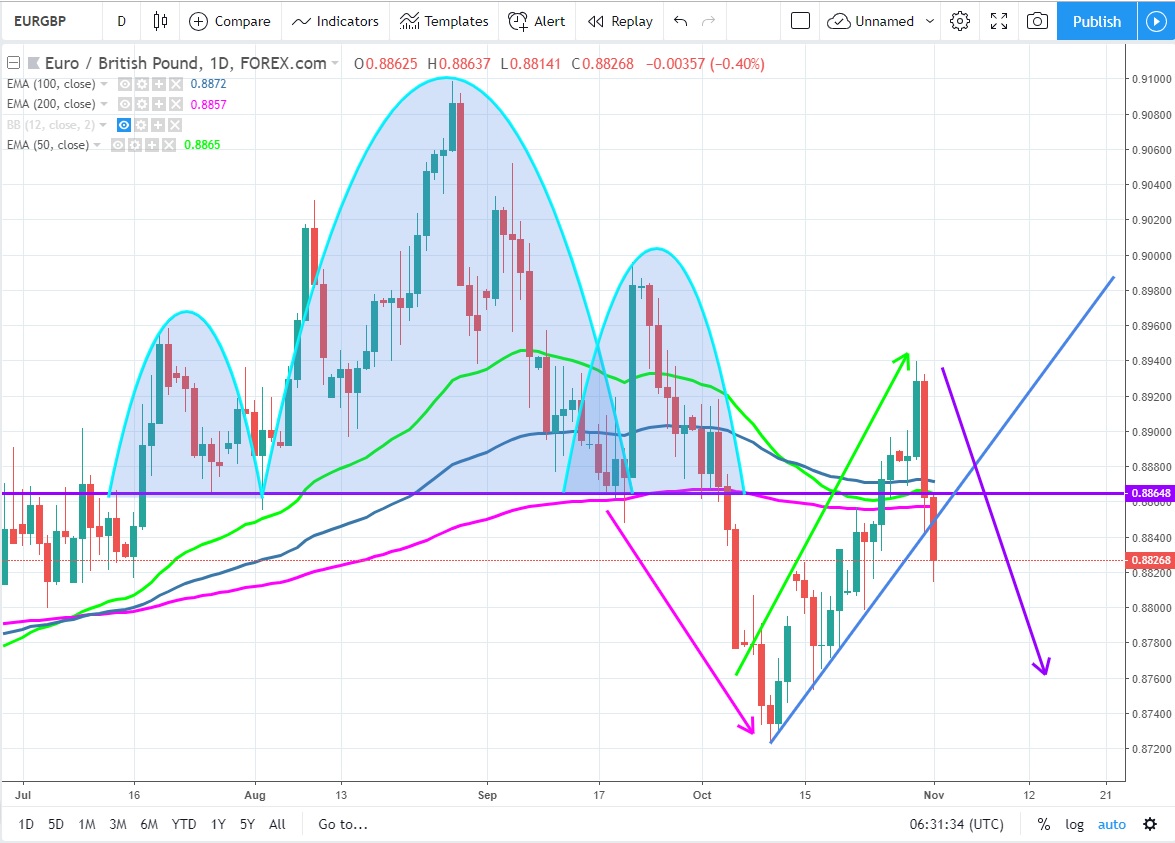Take a chart snapshot with the camera icon
1175x843 pixels.
point(1038,21)
